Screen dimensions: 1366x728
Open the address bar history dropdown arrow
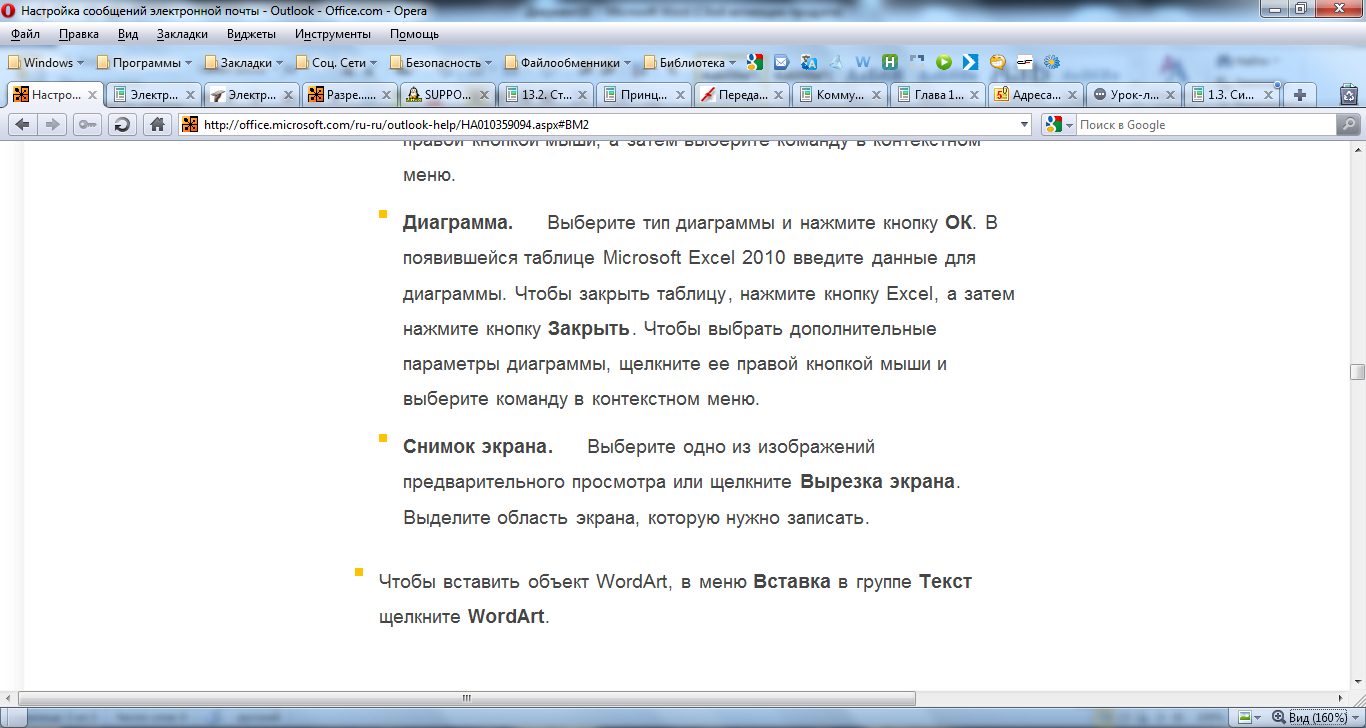[x=1023, y=125]
